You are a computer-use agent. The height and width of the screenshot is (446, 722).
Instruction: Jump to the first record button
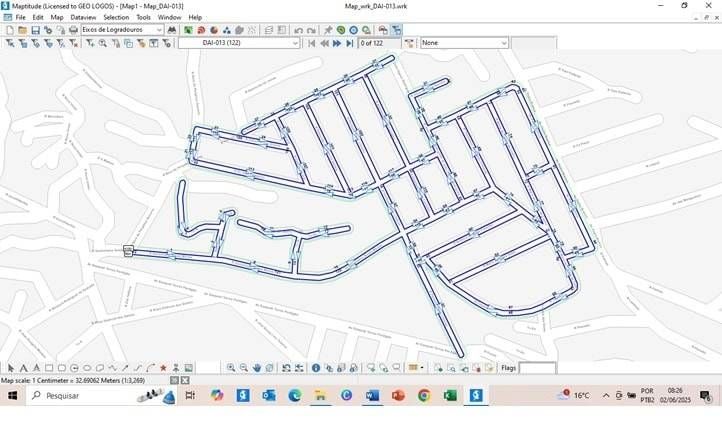click(x=312, y=43)
